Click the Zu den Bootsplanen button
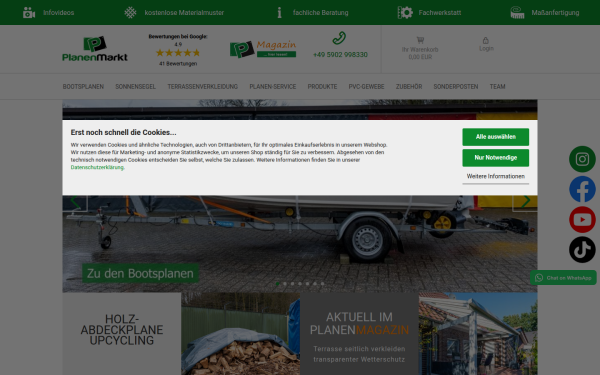The image size is (600, 375). [x=140, y=273]
